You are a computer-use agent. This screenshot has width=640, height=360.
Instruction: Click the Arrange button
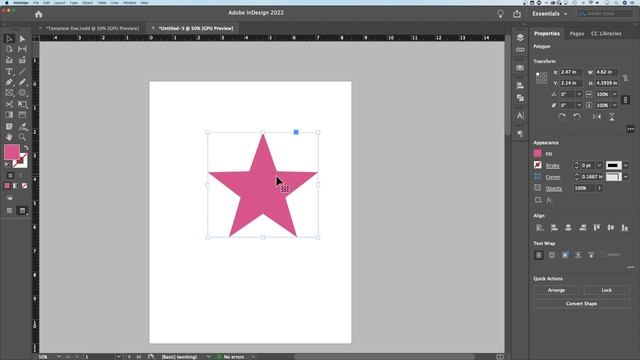tap(556, 290)
